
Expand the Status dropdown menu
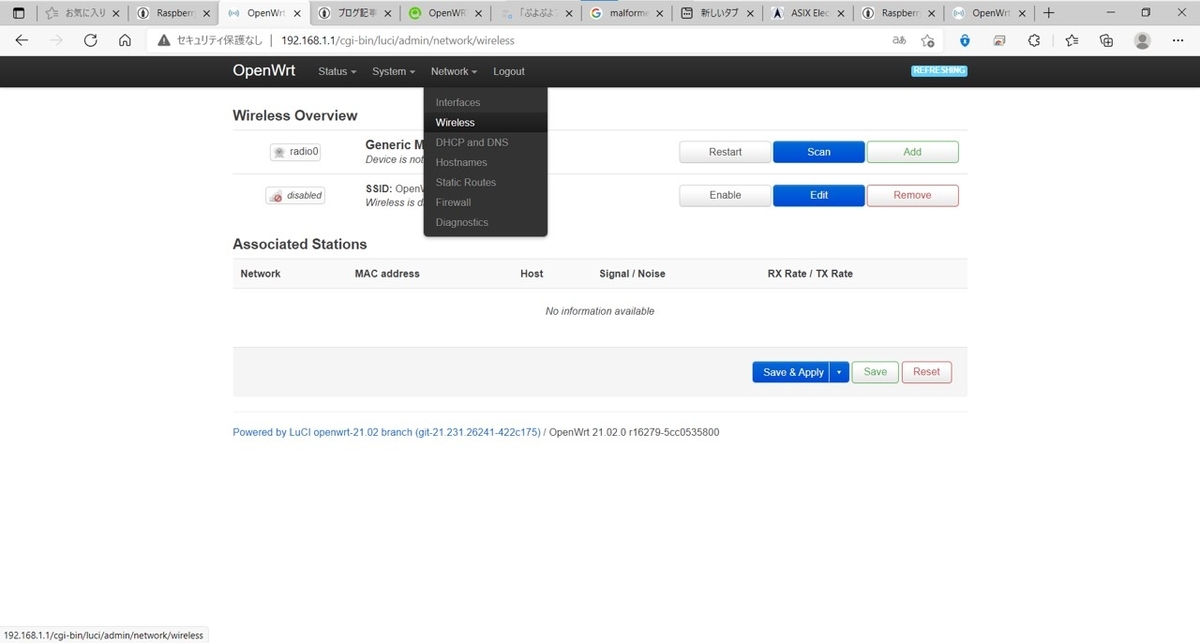tap(337, 72)
